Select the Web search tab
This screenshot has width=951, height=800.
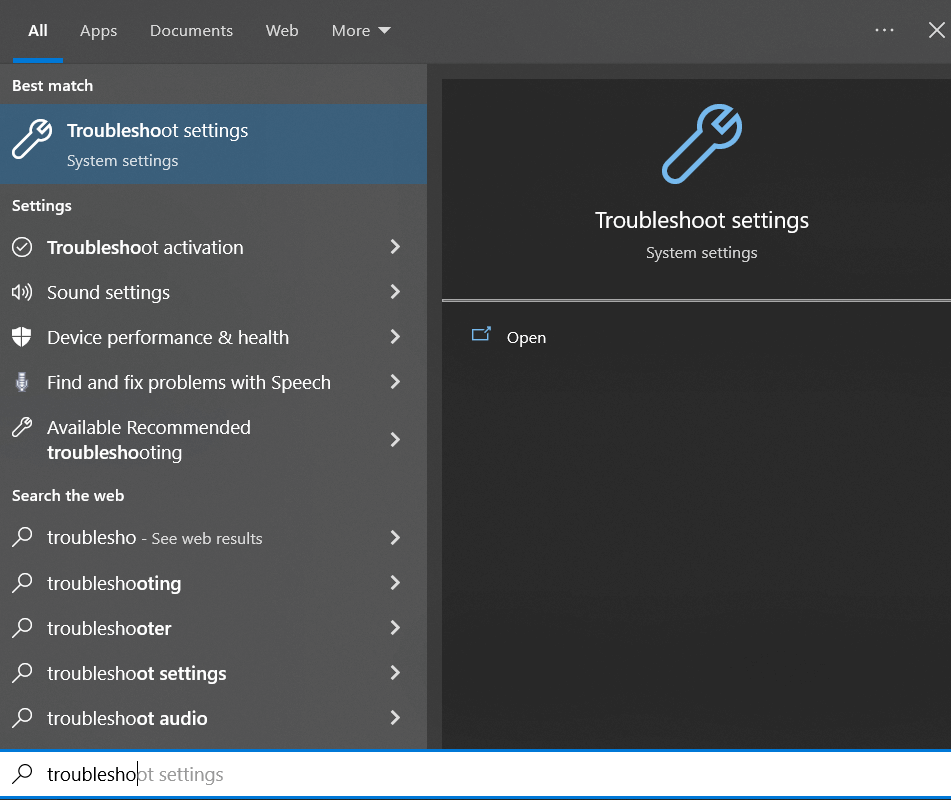[282, 31]
